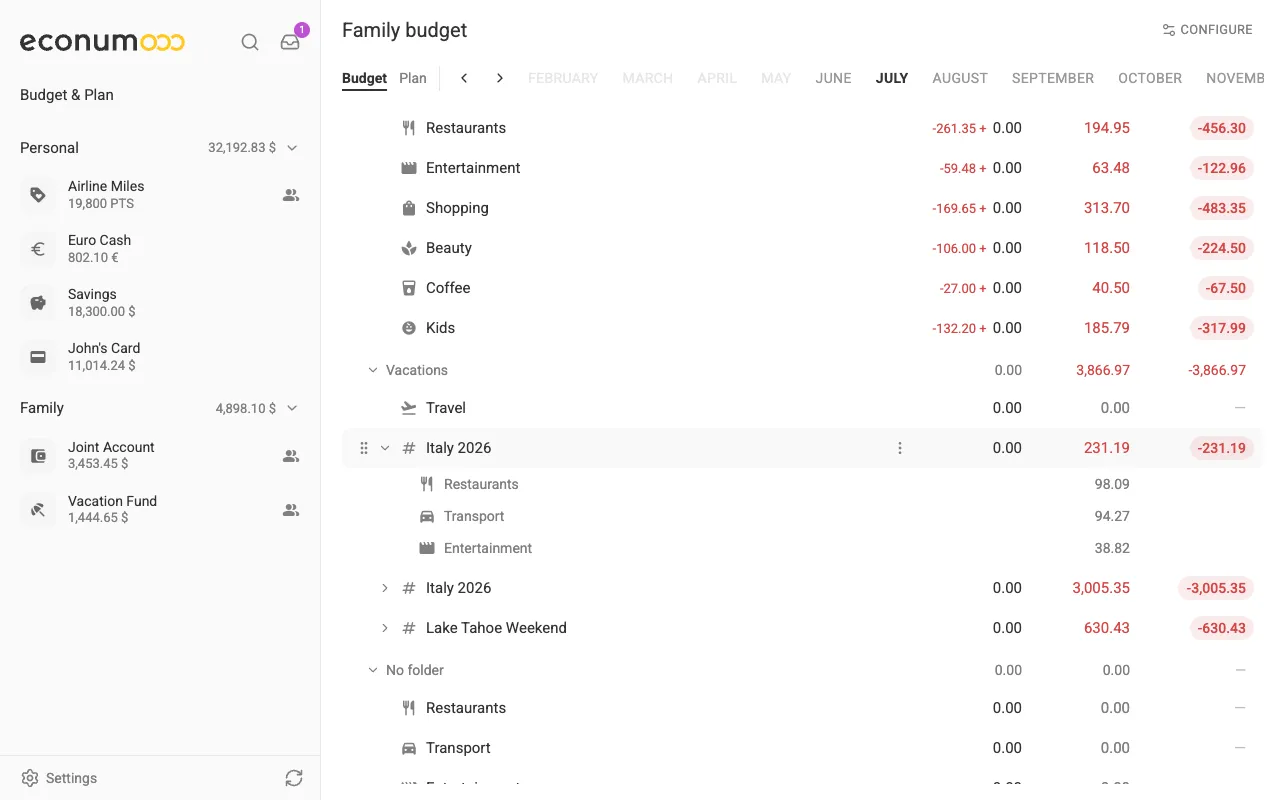Switch to the Plan tab

[x=413, y=78]
